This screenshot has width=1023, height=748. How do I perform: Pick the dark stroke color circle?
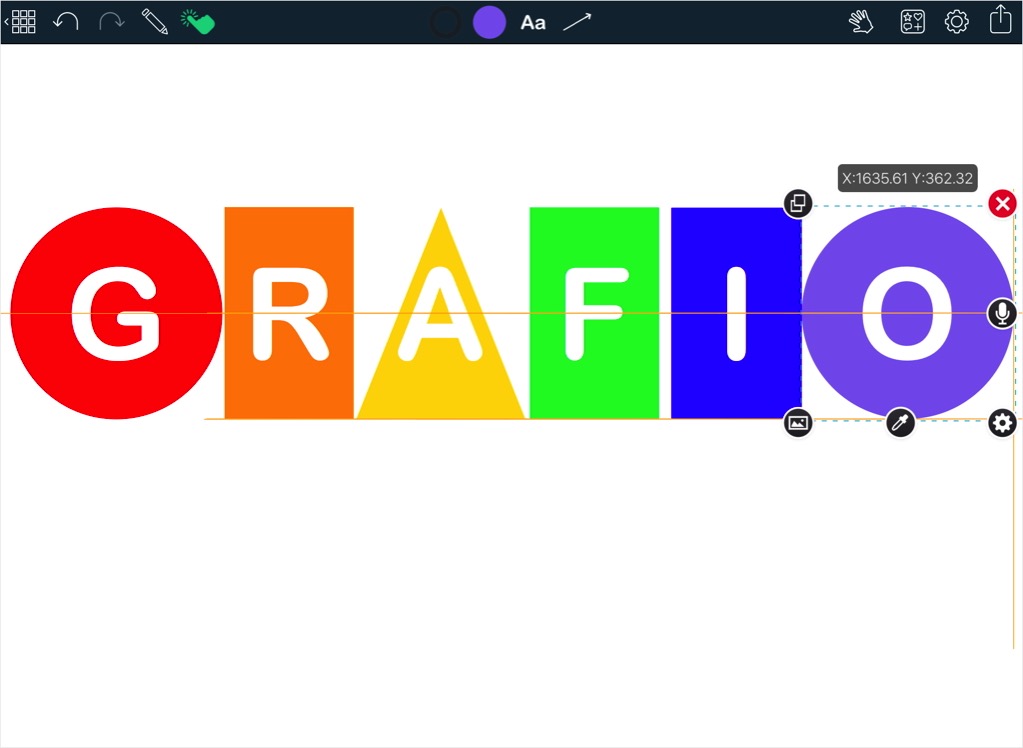click(446, 22)
